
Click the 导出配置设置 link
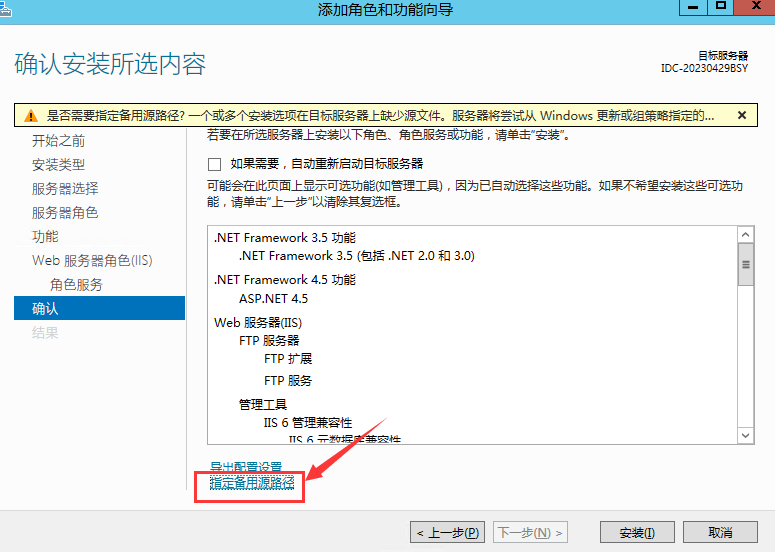246,467
